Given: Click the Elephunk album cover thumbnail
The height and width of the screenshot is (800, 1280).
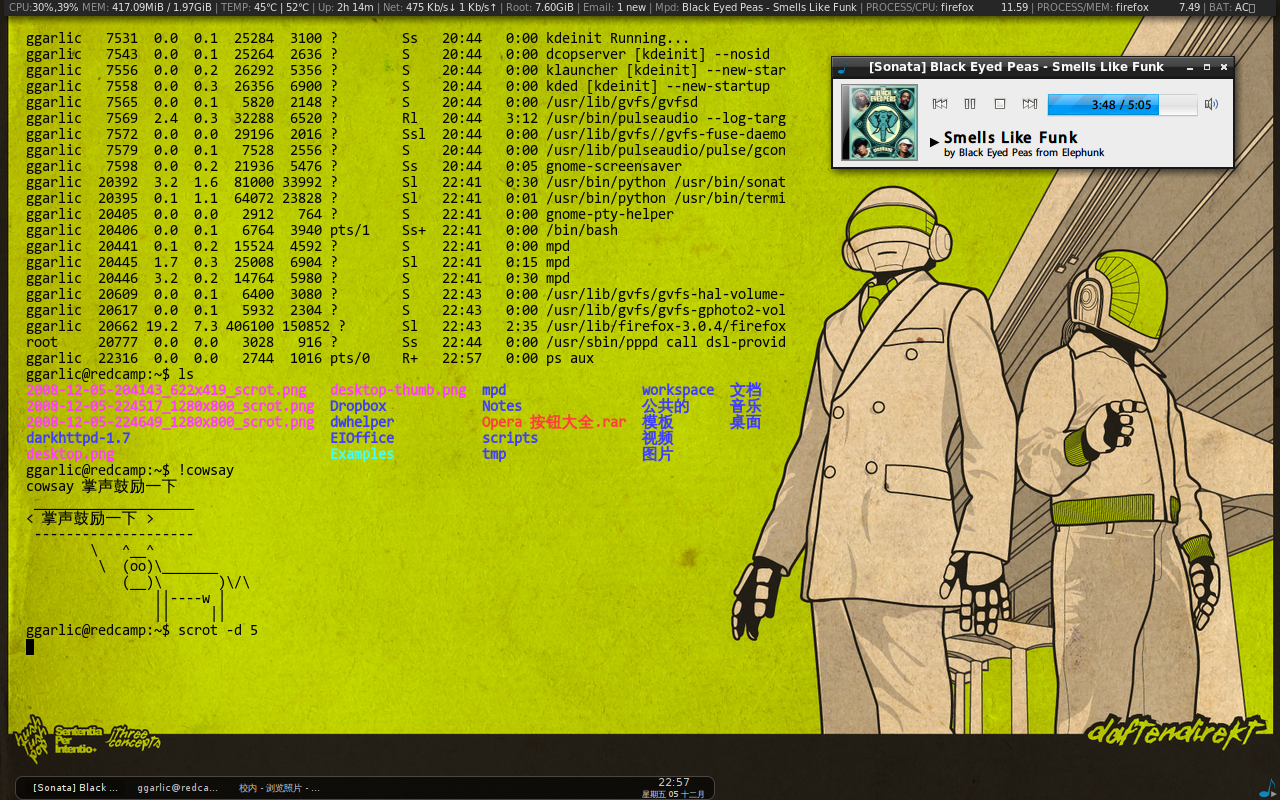Looking at the screenshot, I should point(879,122).
